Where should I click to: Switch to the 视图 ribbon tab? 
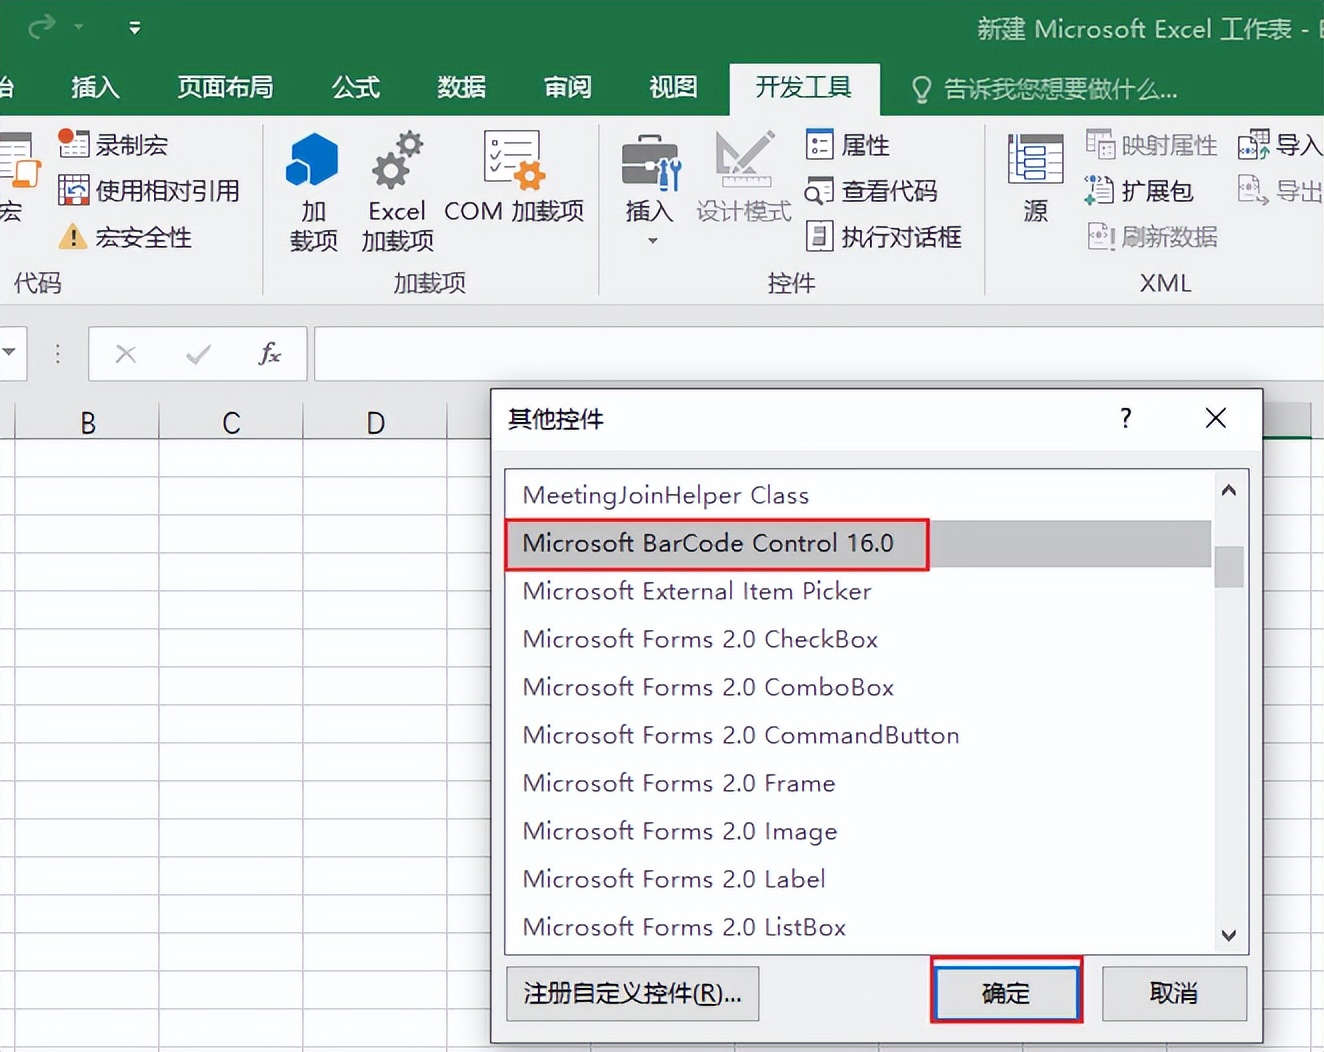point(673,88)
